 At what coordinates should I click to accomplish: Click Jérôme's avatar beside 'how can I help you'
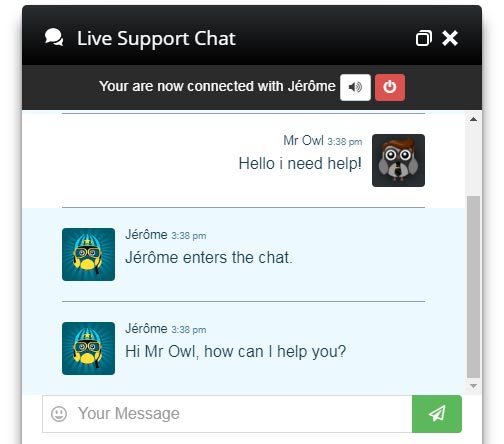(x=88, y=348)
